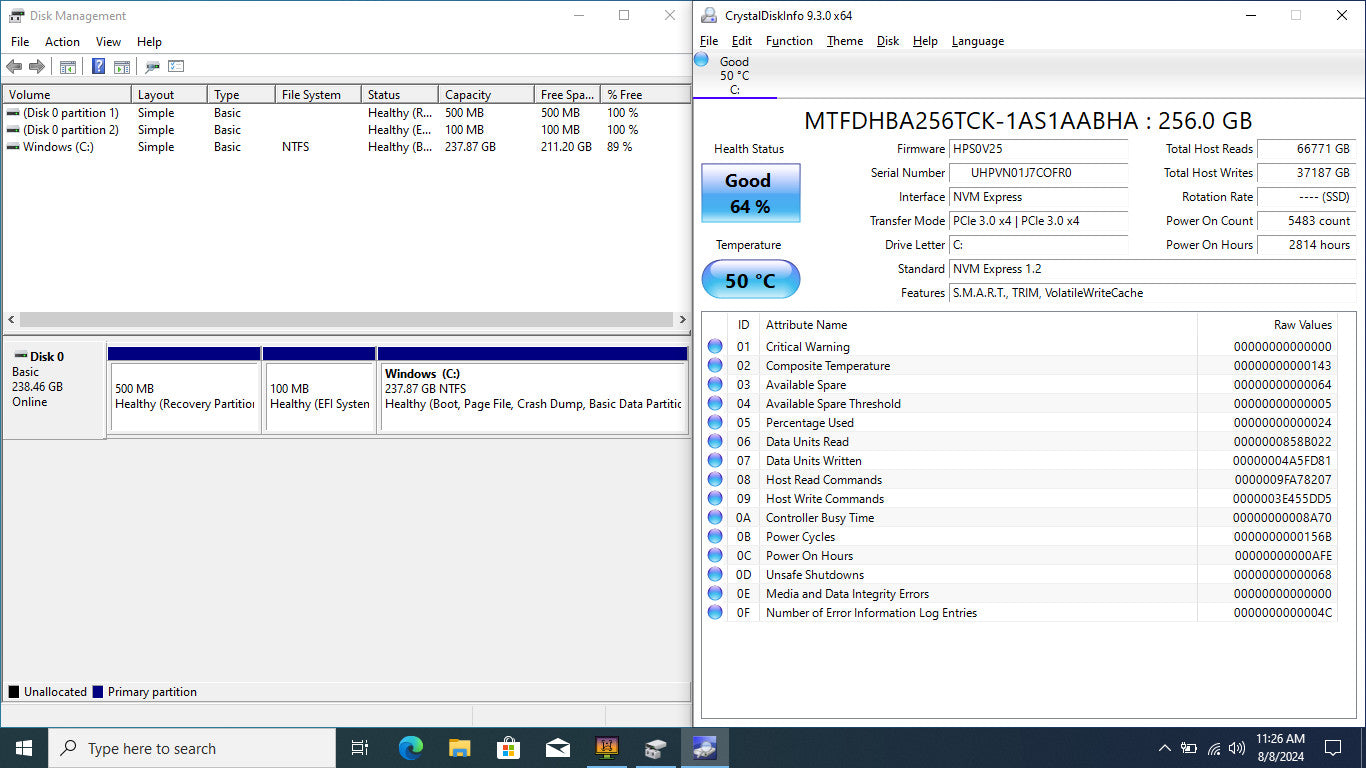
Task: Click the Show/Hide Console Tree toolbar icon
Action: (x=68, y=67)
